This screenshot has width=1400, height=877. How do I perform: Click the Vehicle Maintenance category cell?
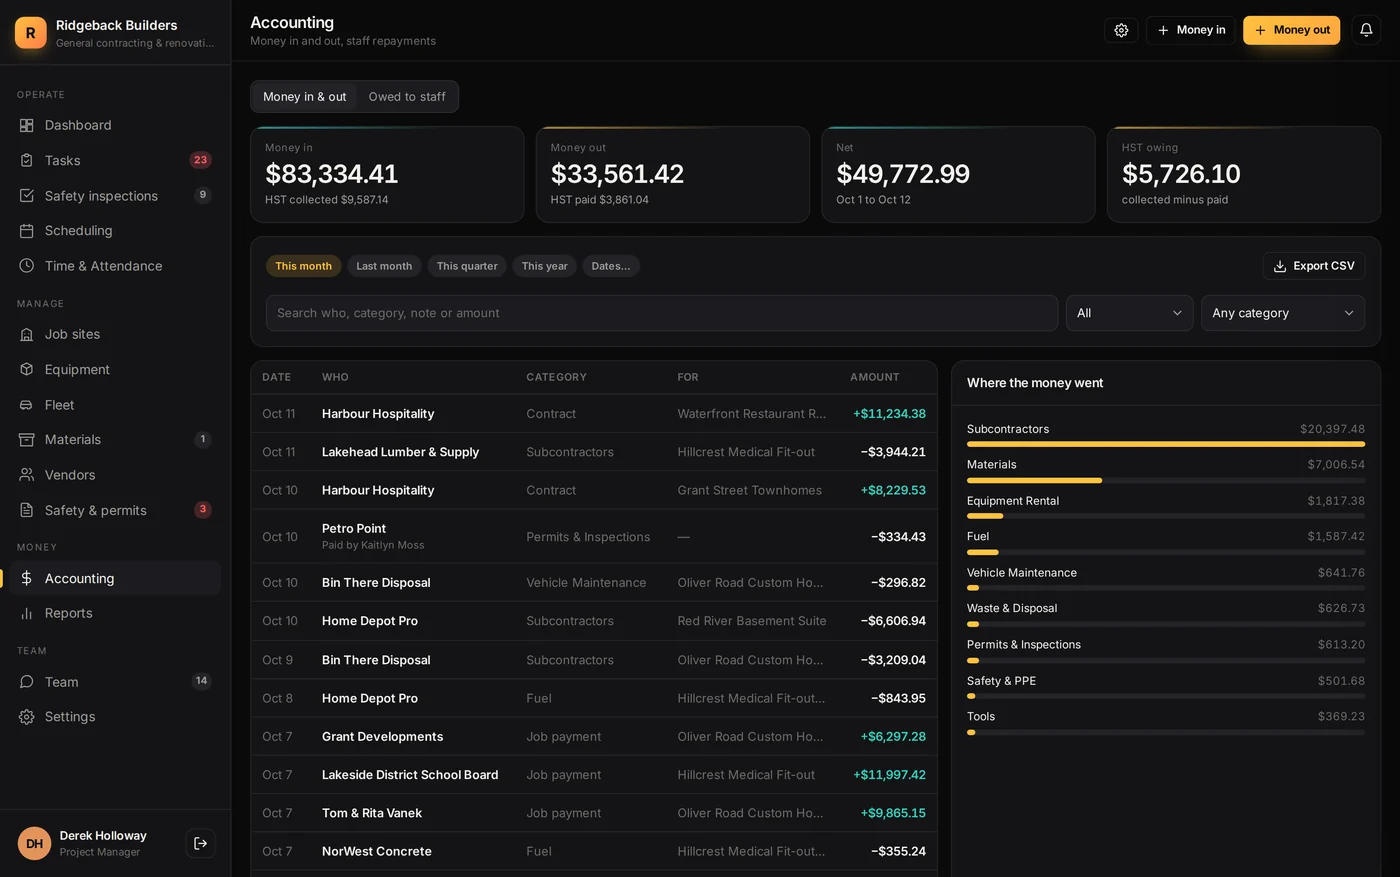coord(586,583)
